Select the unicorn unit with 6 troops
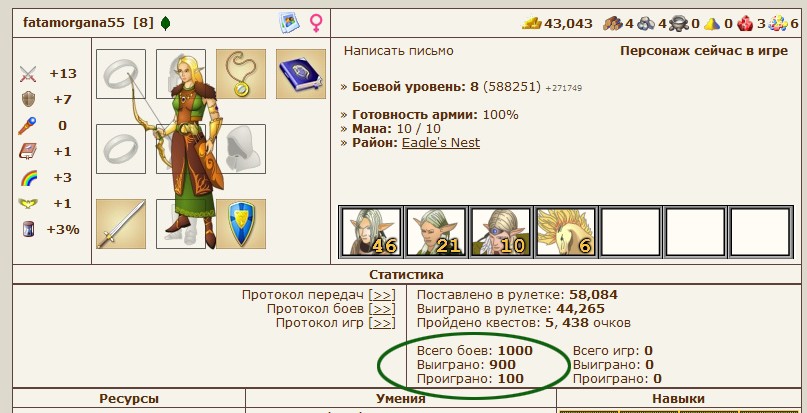 pyautogui.click(x=566, y=232)
